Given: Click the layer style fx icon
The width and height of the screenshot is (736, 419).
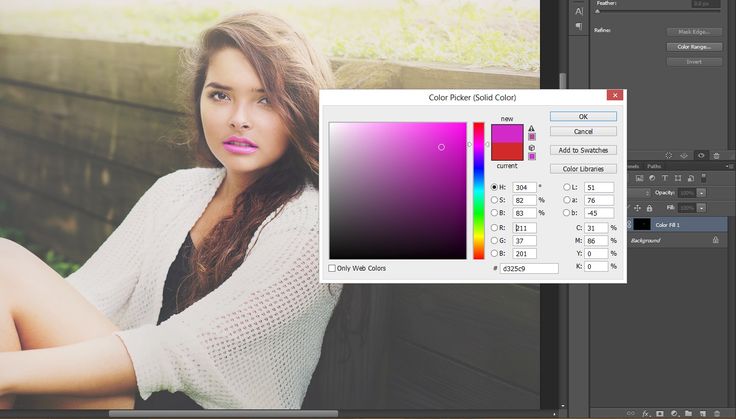Looking at the screenshot, I should tap(646, 411).
